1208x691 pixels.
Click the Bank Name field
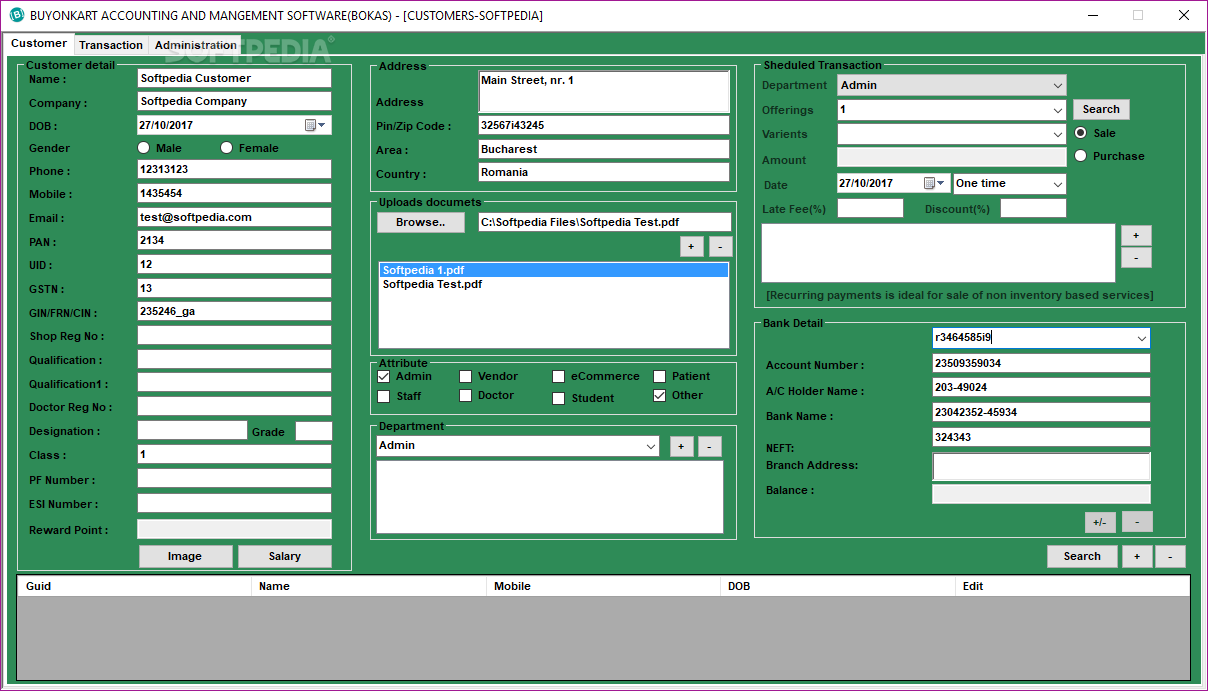point(1041,412)
